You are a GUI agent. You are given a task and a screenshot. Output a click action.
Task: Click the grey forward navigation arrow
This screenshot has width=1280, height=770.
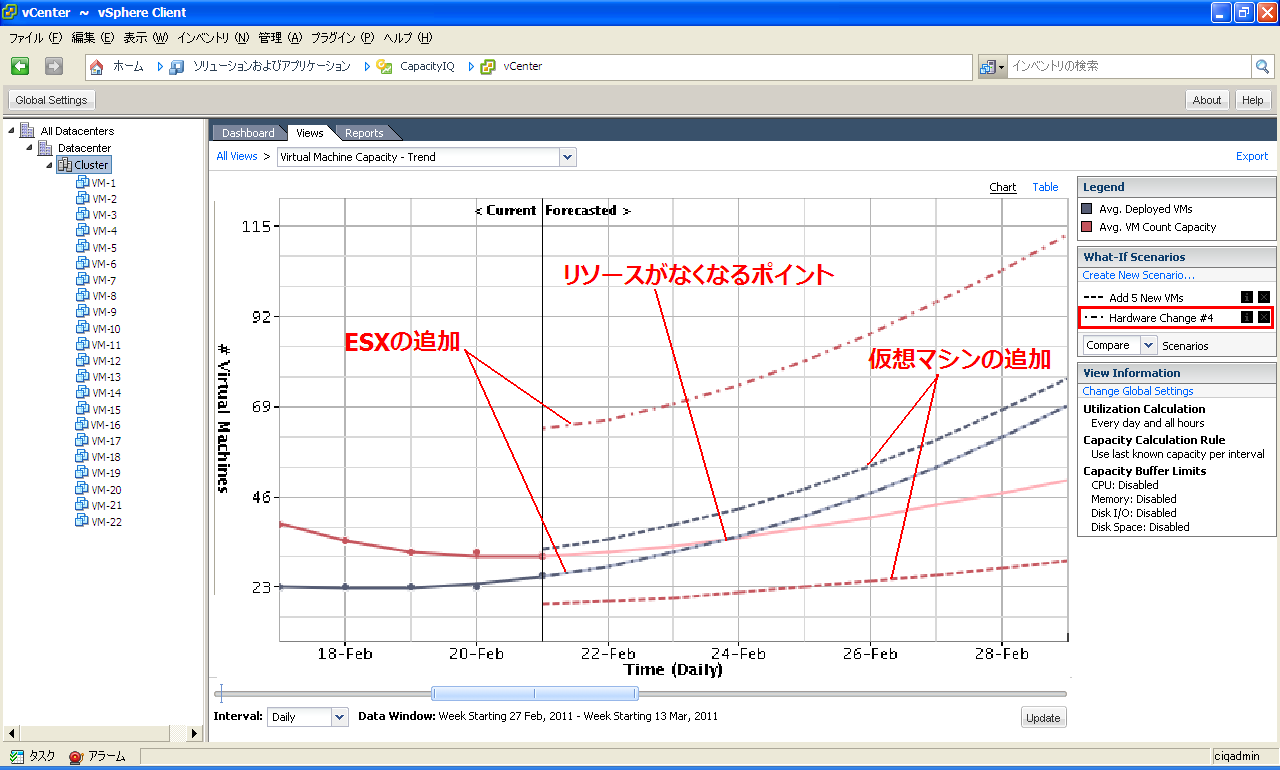(x=54, y=66)
